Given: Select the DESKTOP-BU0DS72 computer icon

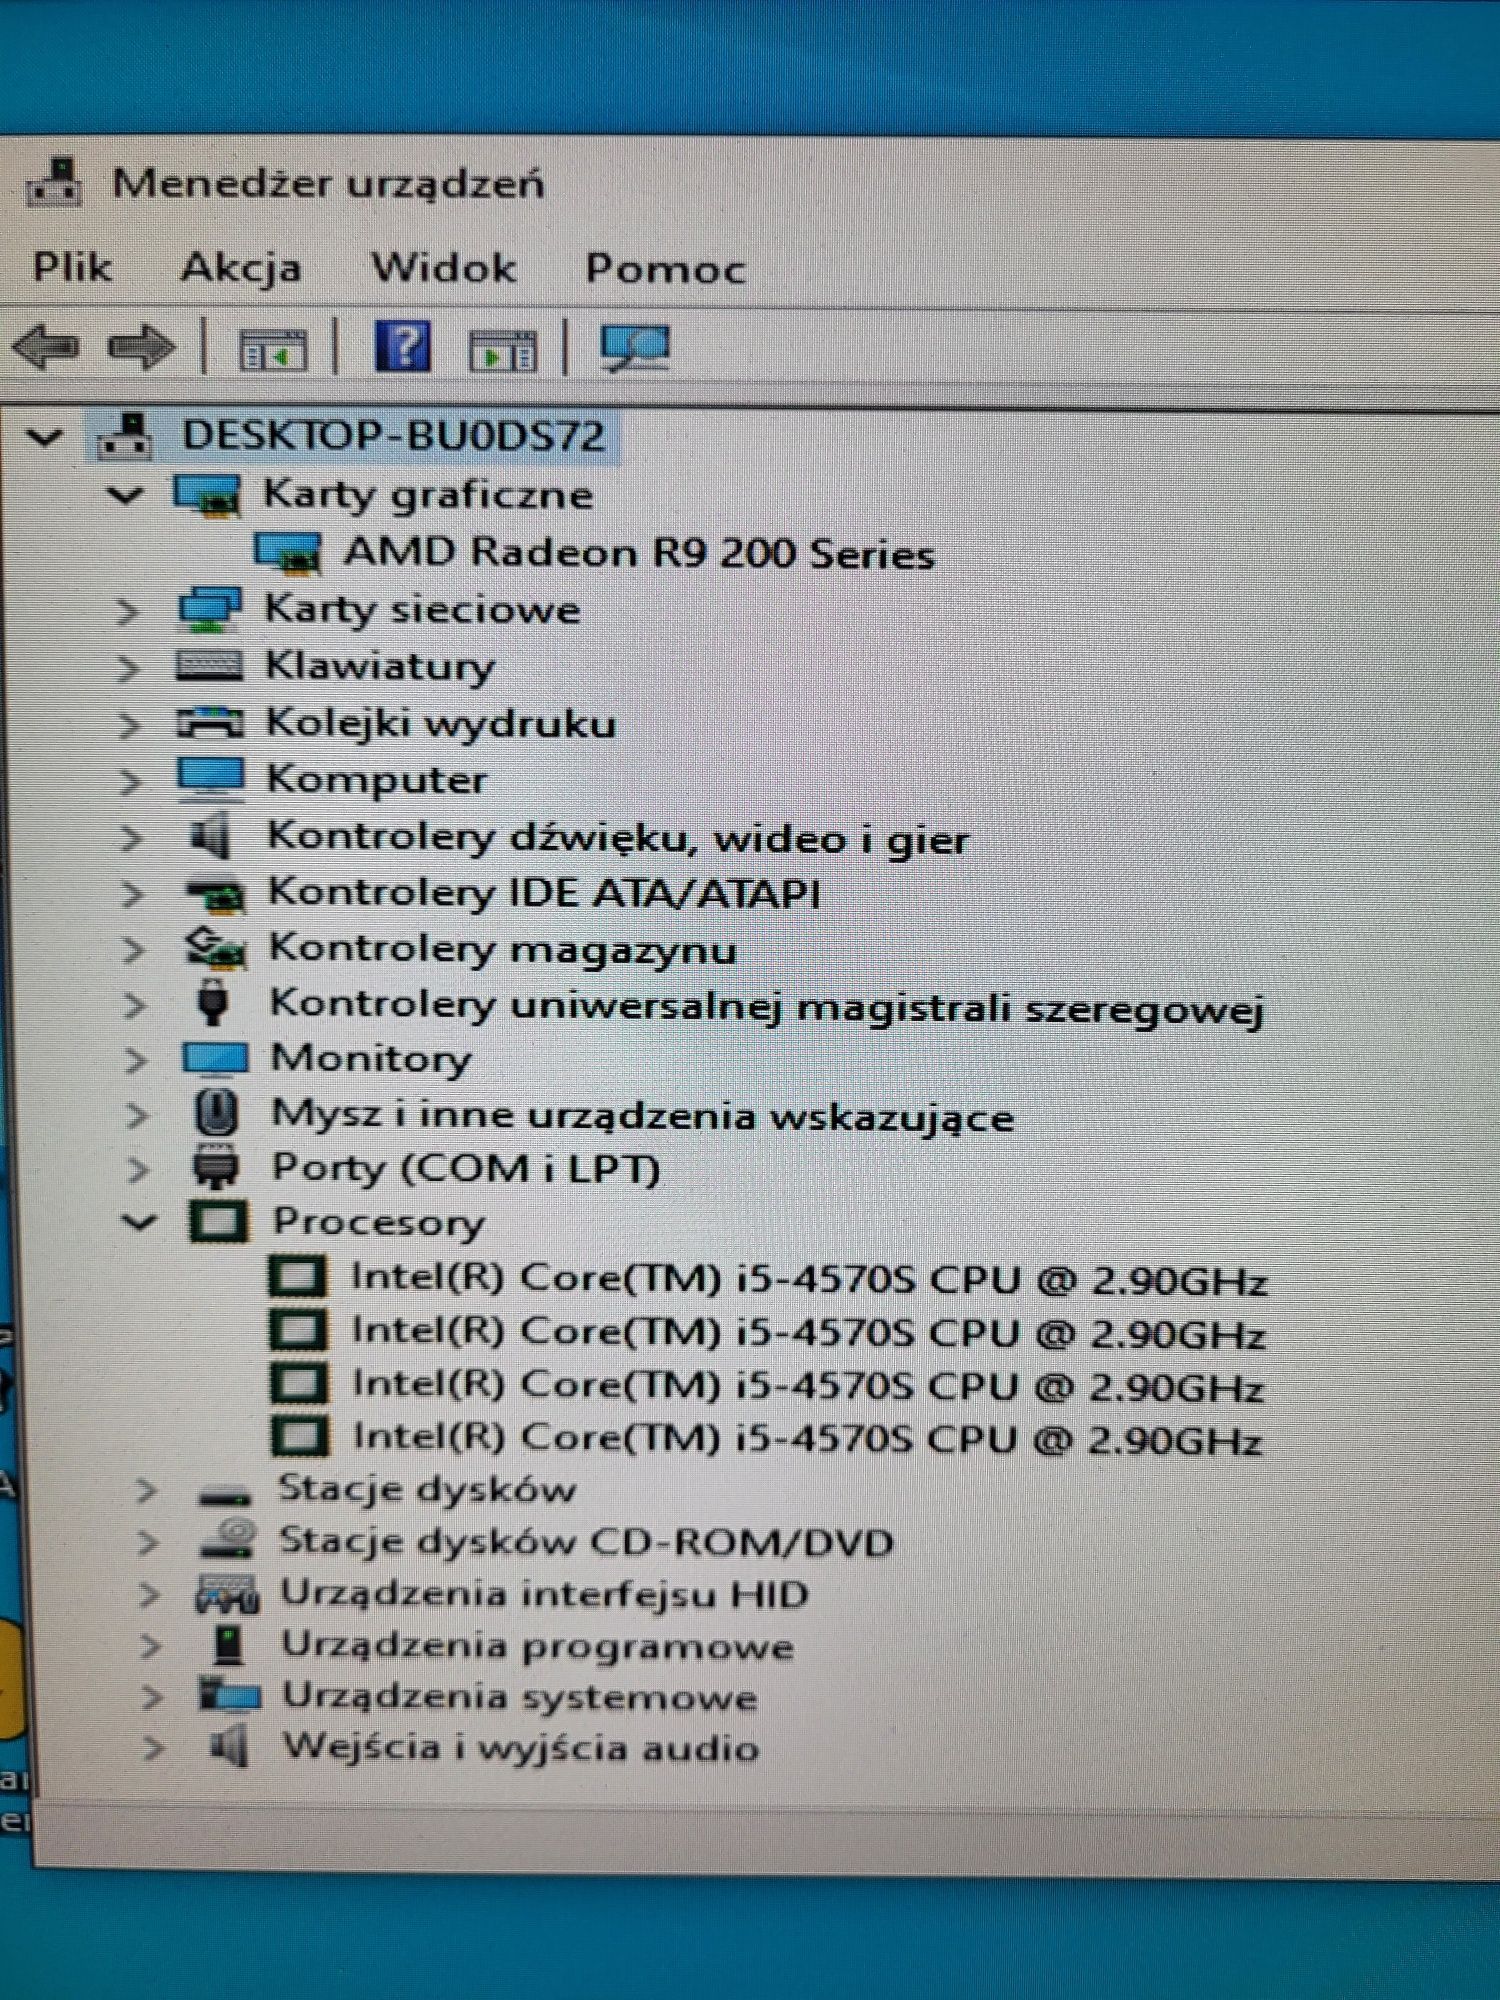Looking at the screenshot, I should 124,435.
